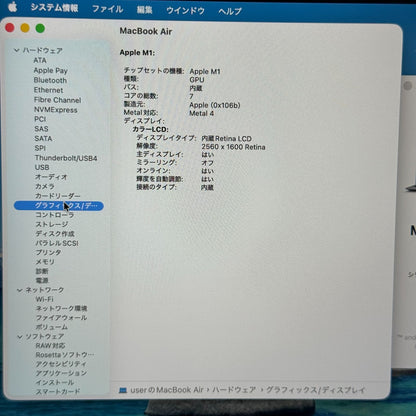Select ATA in the sidebar
Image resolution: width=416 pixels, height=416 pixels.
pos(40,60)
